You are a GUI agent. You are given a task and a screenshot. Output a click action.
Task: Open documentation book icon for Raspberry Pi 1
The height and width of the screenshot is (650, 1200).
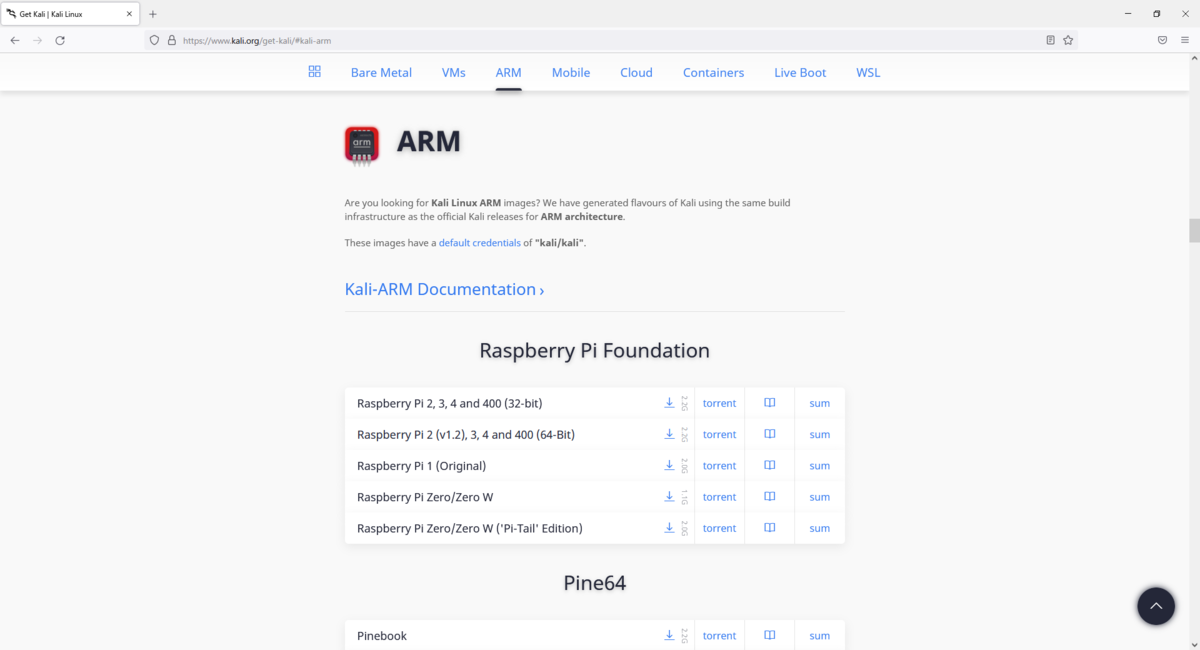pyautogui.click(x=770, y=465)
